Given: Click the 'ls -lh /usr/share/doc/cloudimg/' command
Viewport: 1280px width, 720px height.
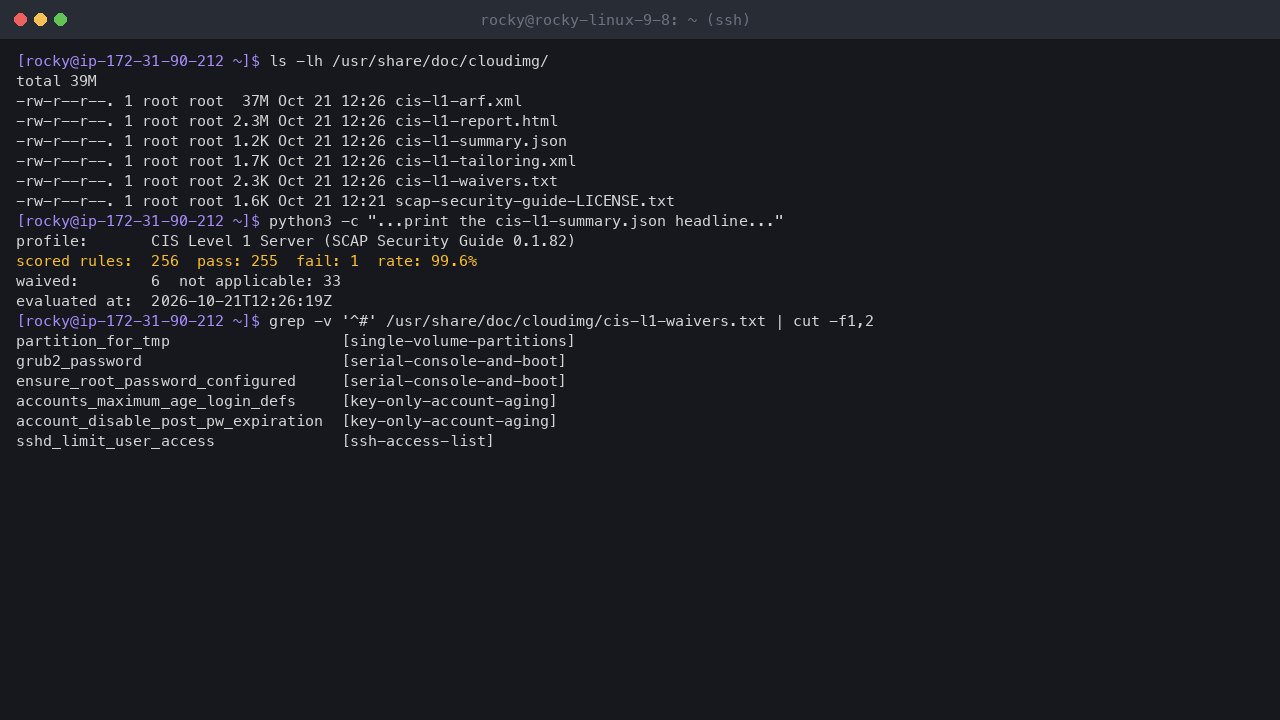Looking at the screenshot, I should [x=409, y=61].
